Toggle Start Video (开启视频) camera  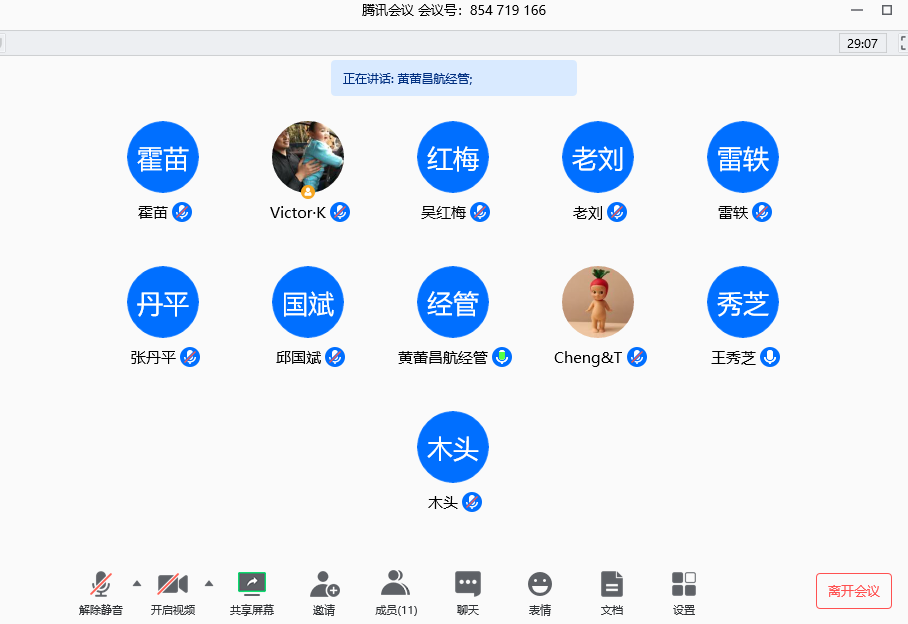pyautogui.click(x=173, y=584)
